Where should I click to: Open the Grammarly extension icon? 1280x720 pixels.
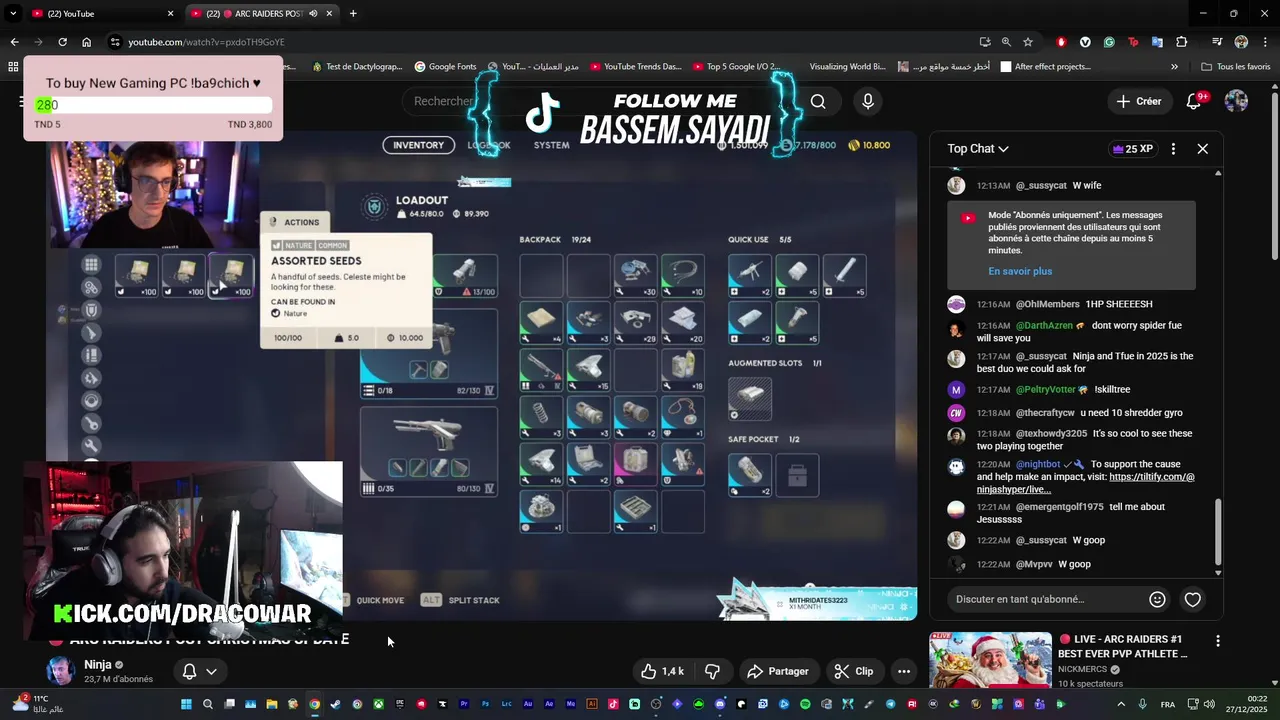[1109, 42]
